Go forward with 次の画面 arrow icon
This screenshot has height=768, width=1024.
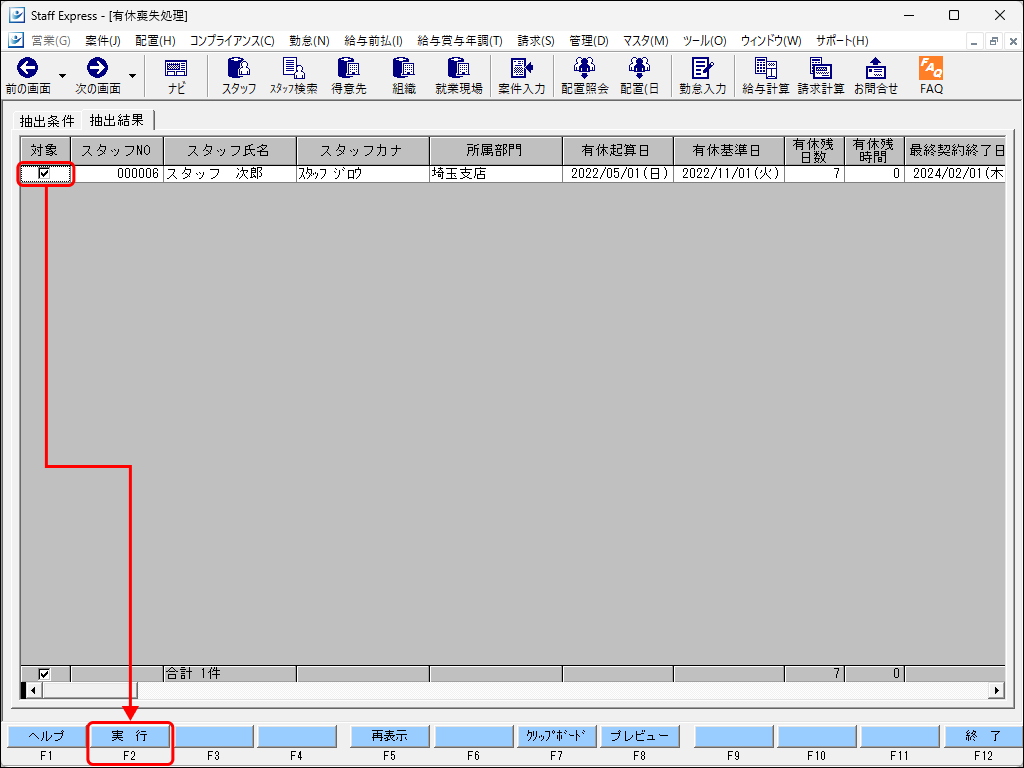point(97,68)
